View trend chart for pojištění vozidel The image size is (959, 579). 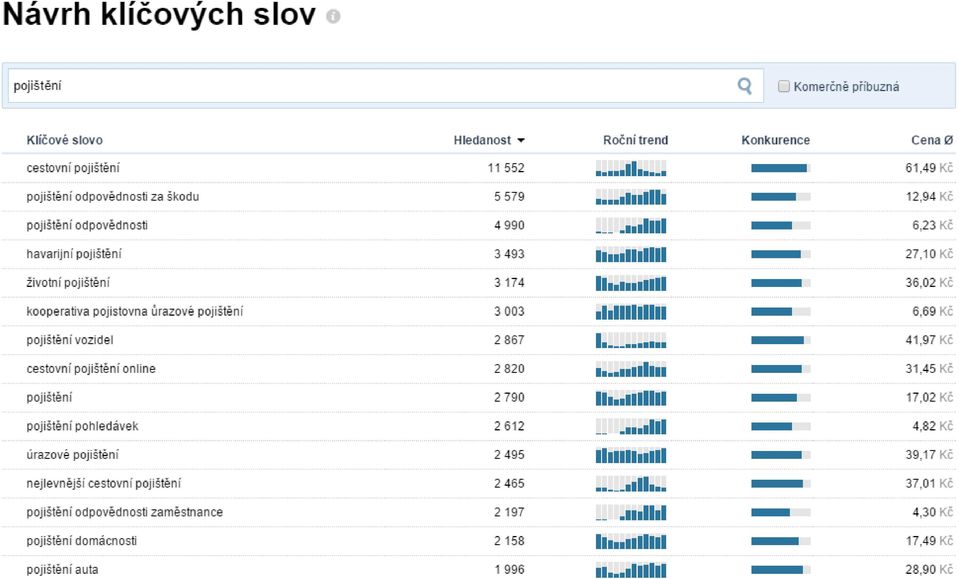click(x=631, y=341)
